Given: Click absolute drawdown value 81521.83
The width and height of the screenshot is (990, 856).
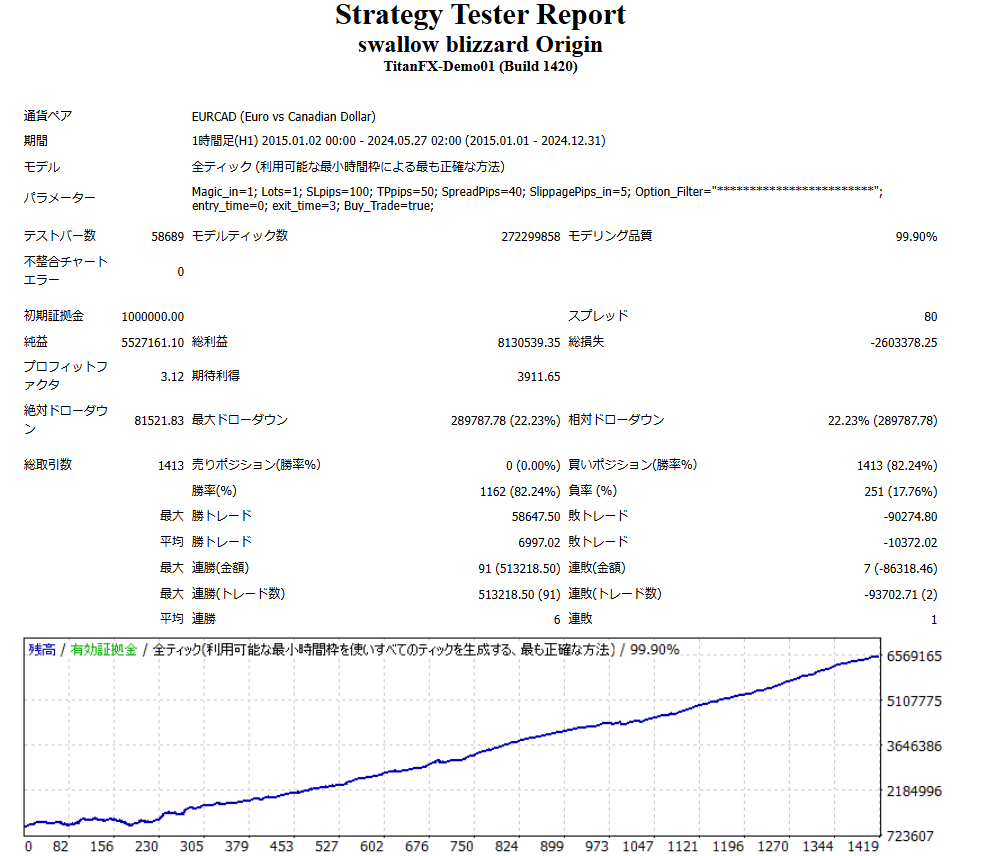Looking at the screenshot, I should [x=159, y=421].
